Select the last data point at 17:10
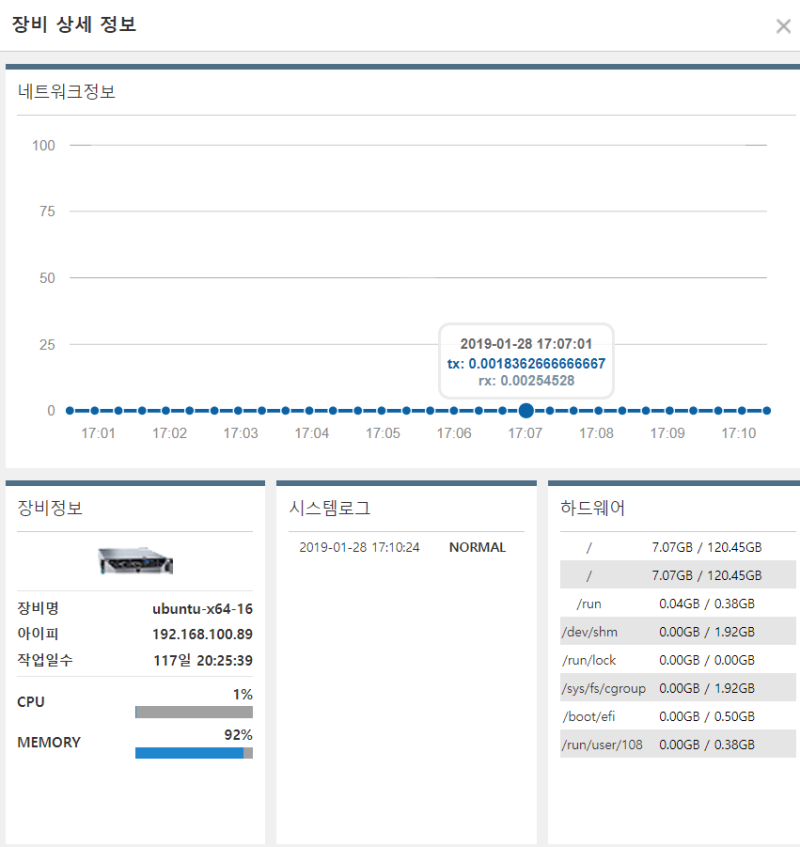The image size is (800, 847). [x=766, y=410]
